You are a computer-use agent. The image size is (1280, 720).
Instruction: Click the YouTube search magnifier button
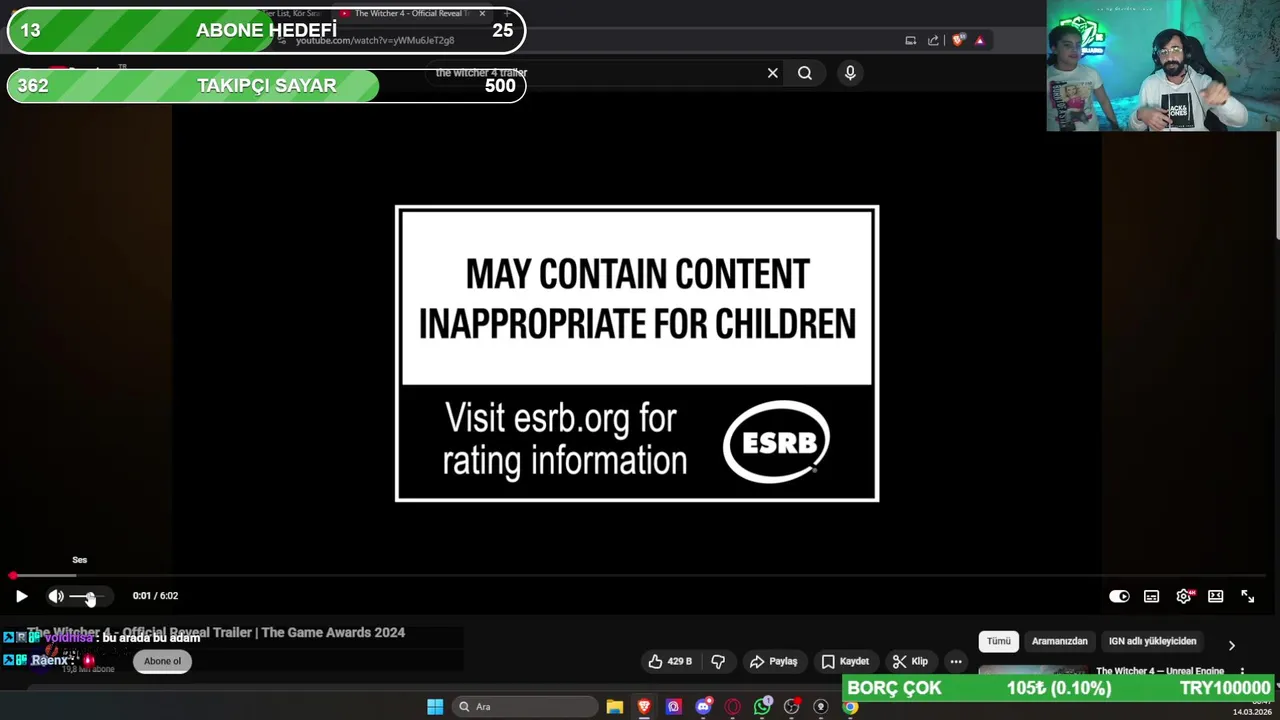804,73
